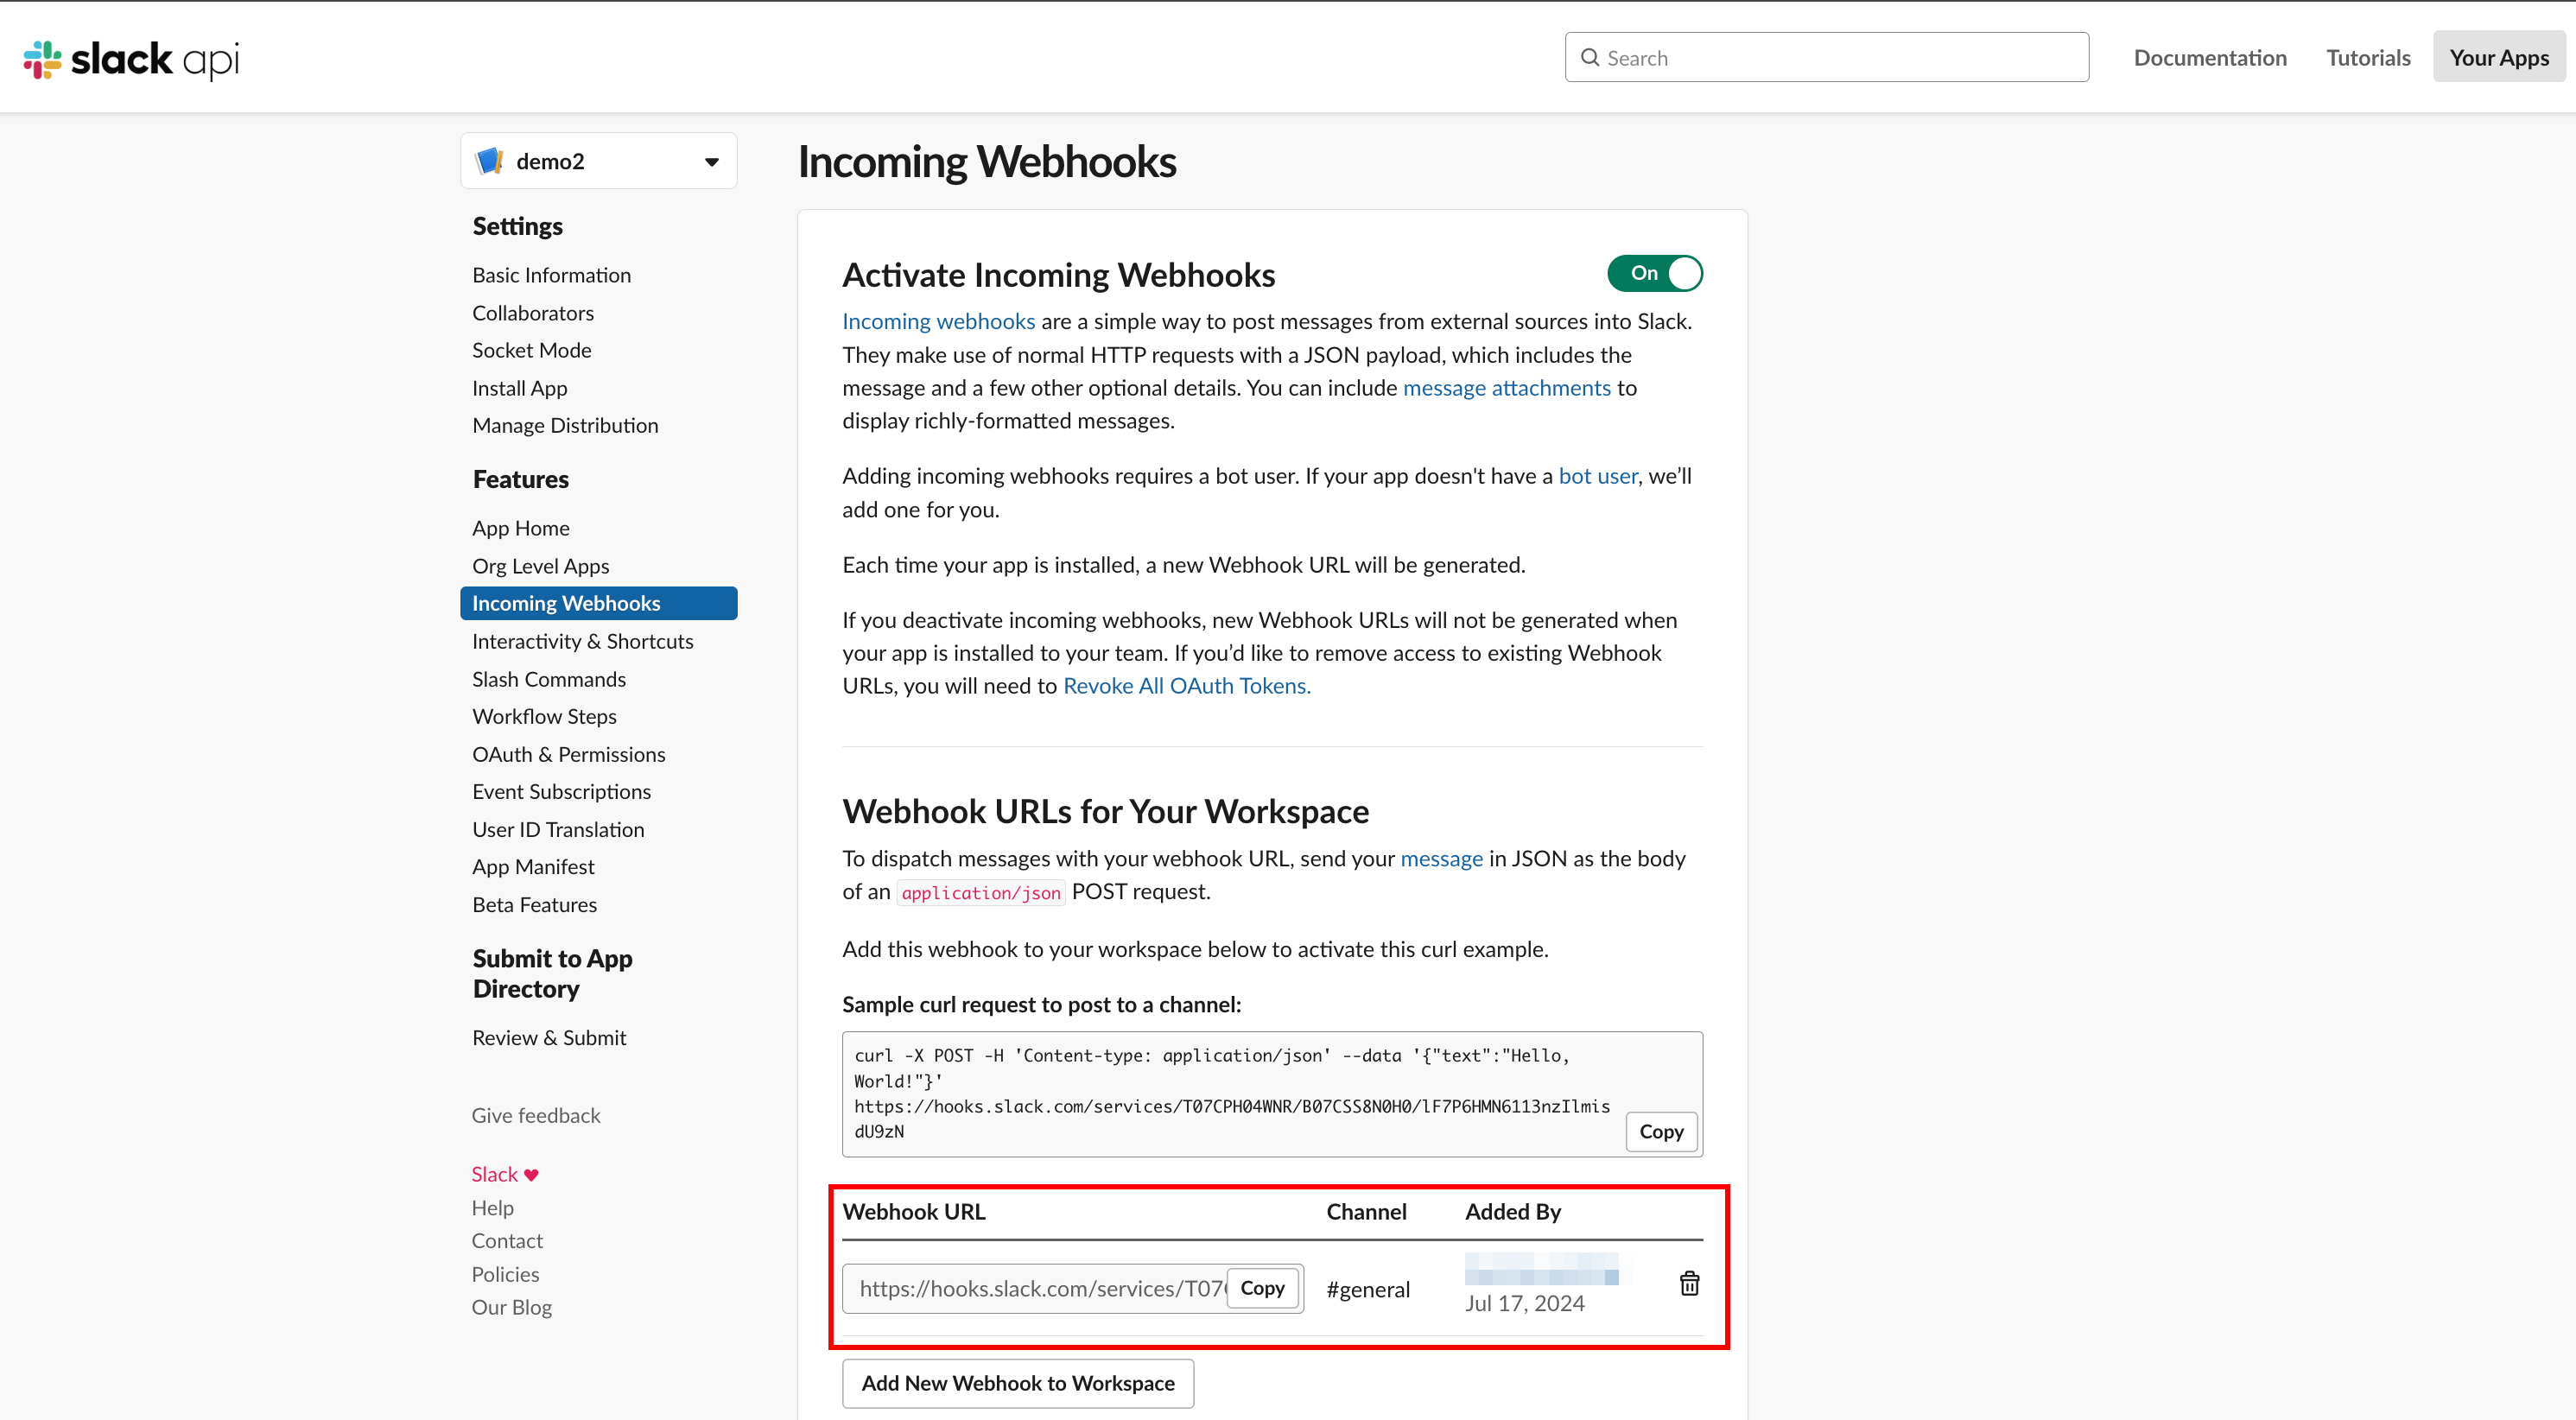This screenshot has width=2576, height=1420.
Task: Click the Search input field
Action: tap(1826, 57)
